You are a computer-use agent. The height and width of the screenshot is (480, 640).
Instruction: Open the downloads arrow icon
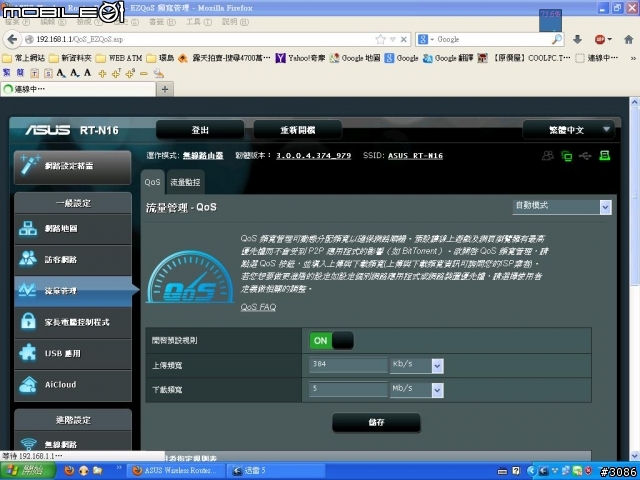(577, 39)
